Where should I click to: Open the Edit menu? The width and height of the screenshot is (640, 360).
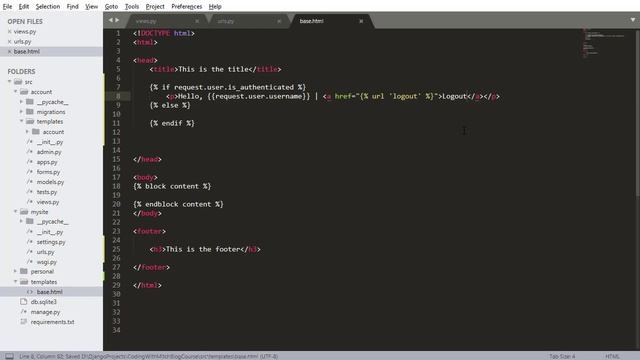point(24,7)
